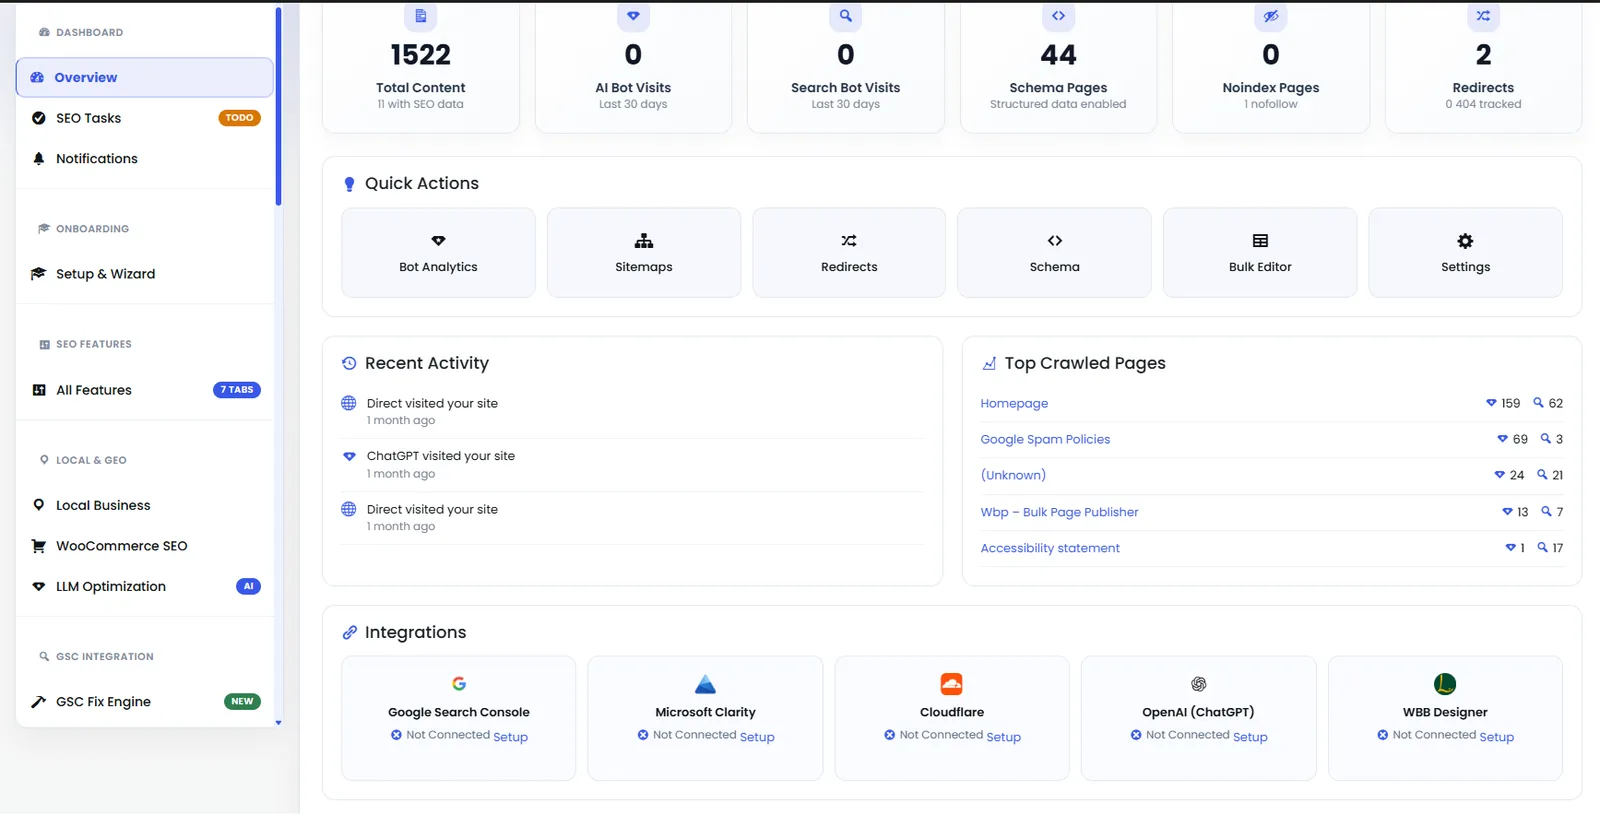Open the Redirects quick action
Image resolution: width=1600 pixels, height=815 pixels.
click(x=849, y=252)
